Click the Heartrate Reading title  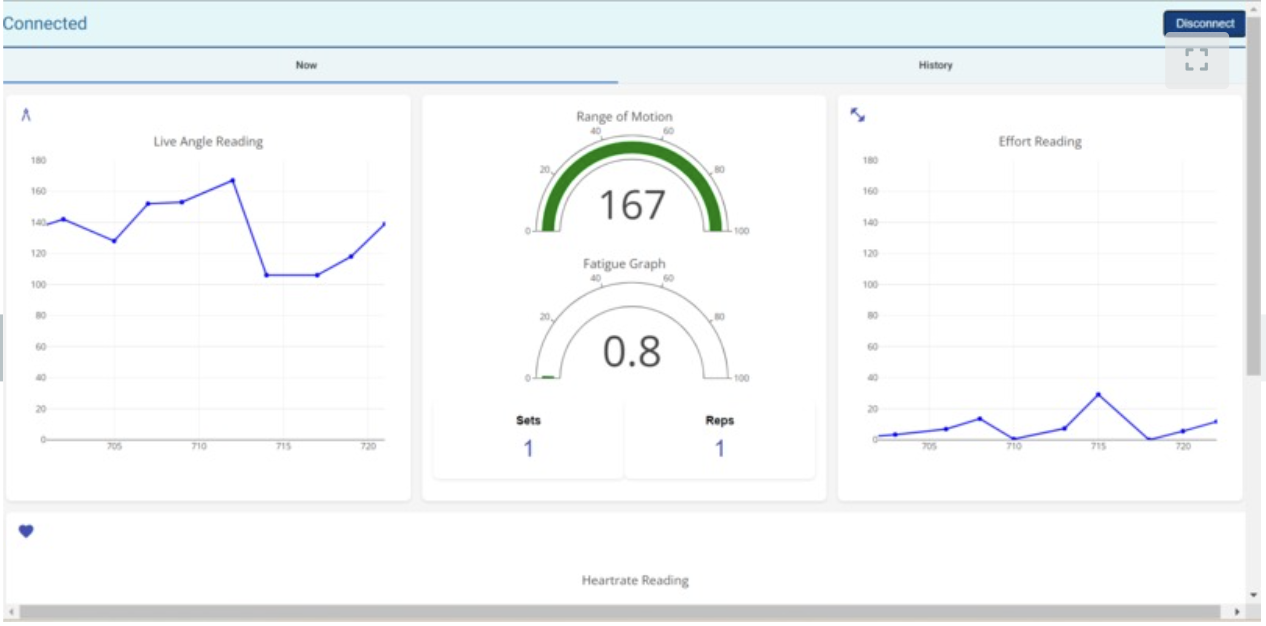635,580
